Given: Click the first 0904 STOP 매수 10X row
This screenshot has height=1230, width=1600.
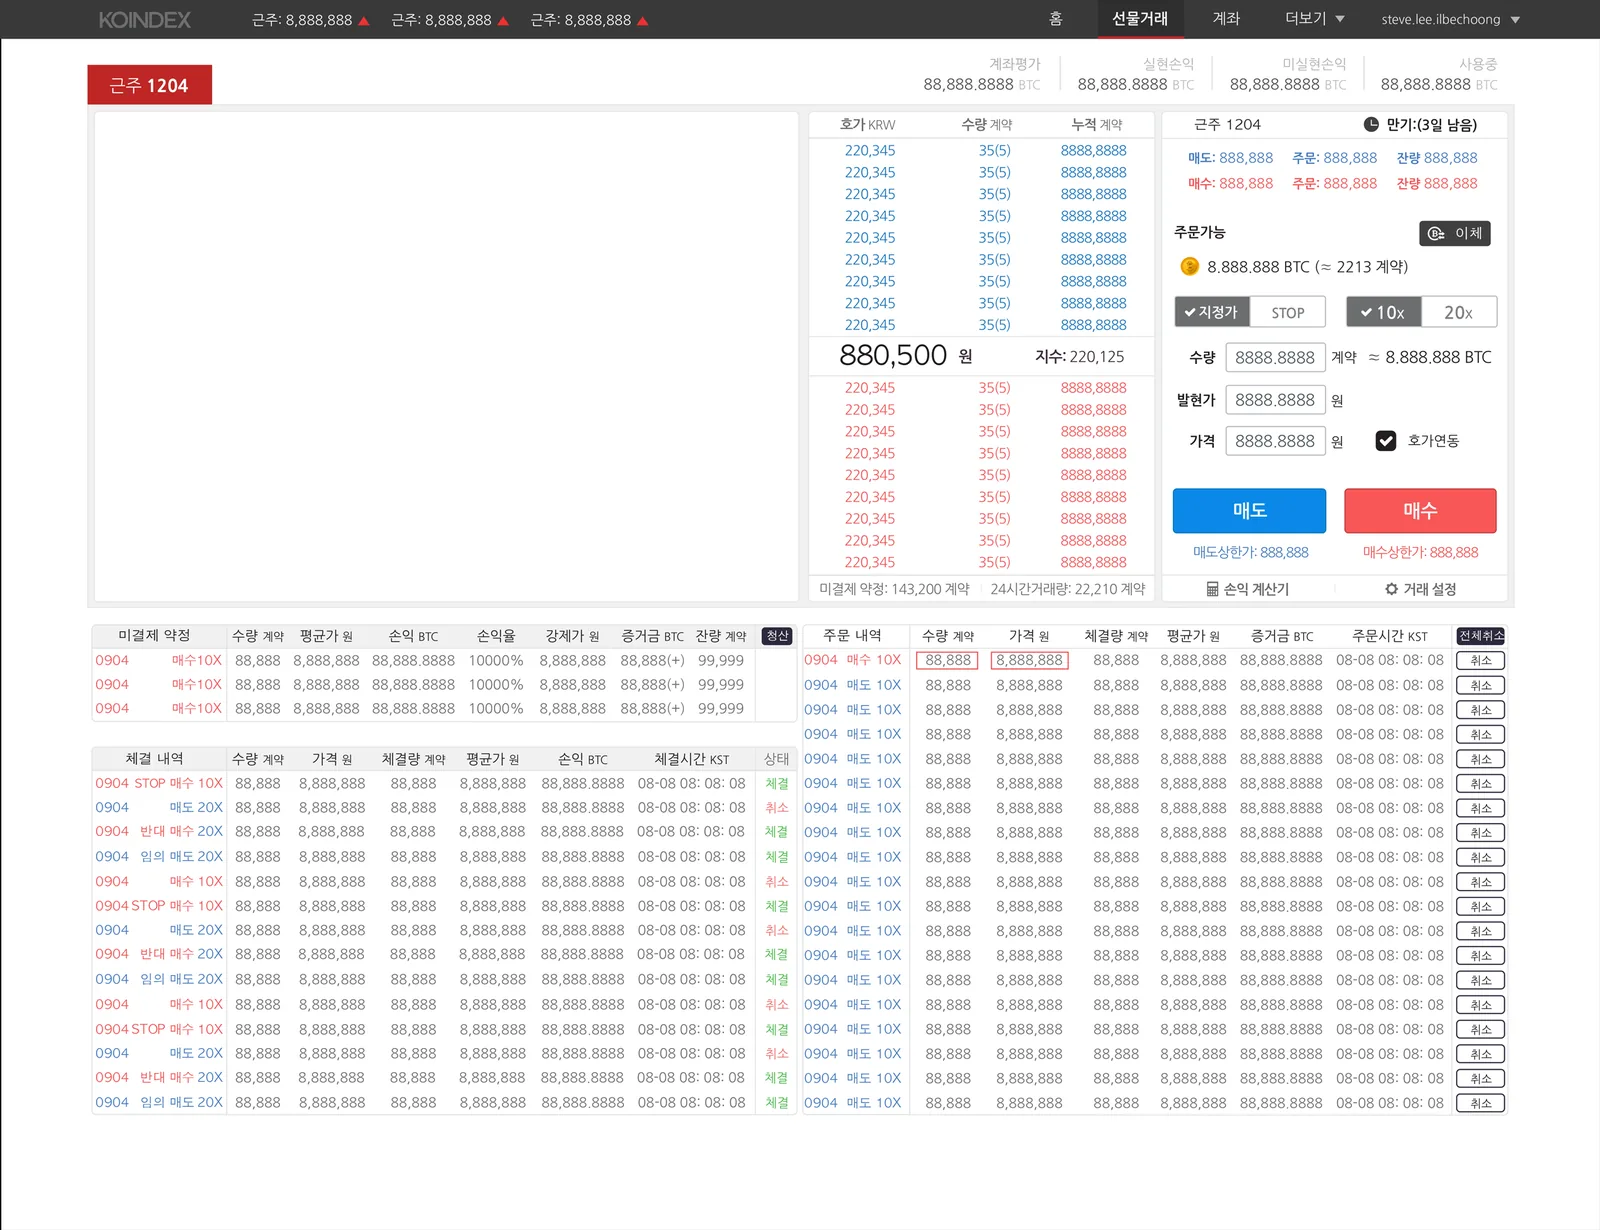Looking at the screenshot, I should [x=444, y=783].
